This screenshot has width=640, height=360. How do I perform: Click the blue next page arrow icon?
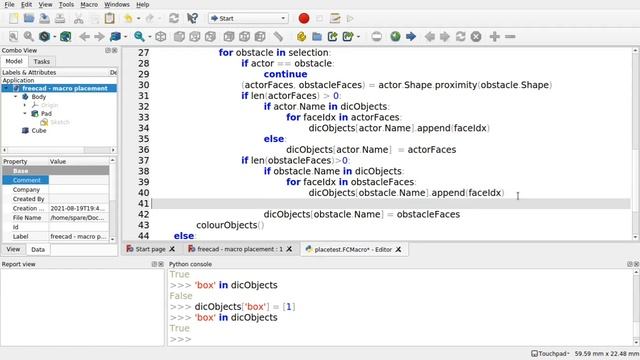click(x=411, y=36)
